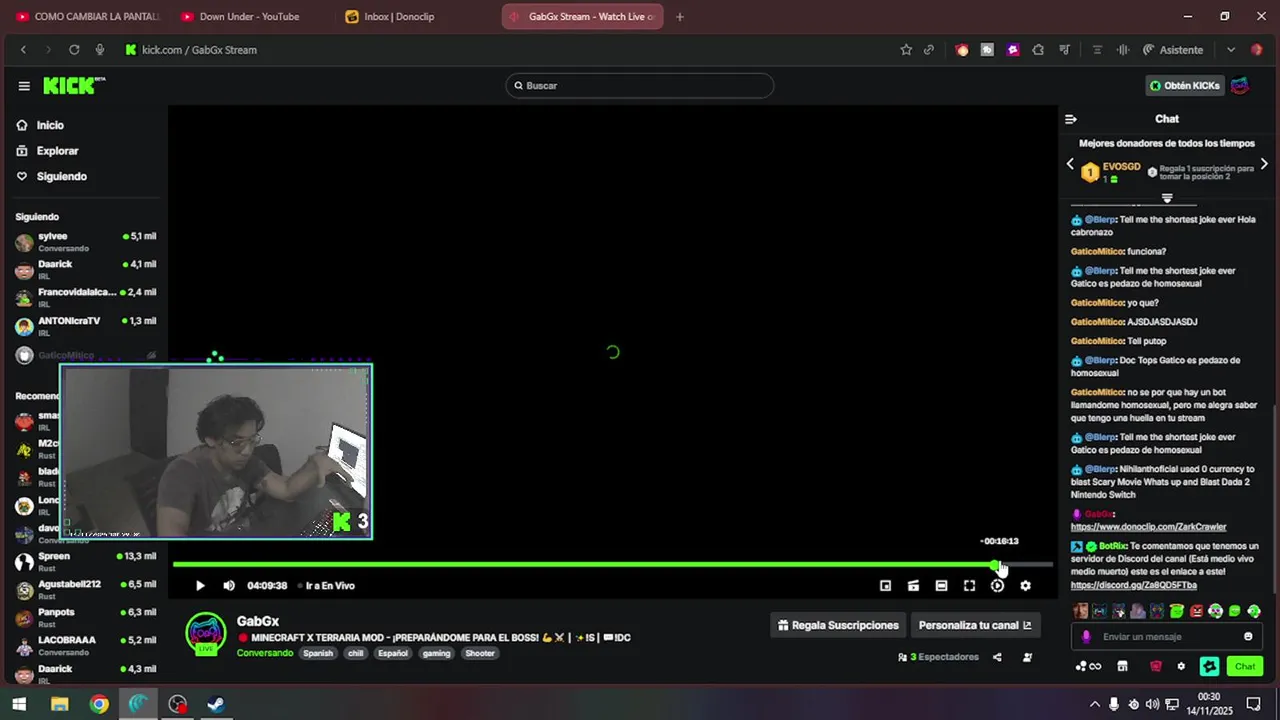Select the chill tag
The height and width of the screenshot is (720, 1280).
[x=355, y=653]
